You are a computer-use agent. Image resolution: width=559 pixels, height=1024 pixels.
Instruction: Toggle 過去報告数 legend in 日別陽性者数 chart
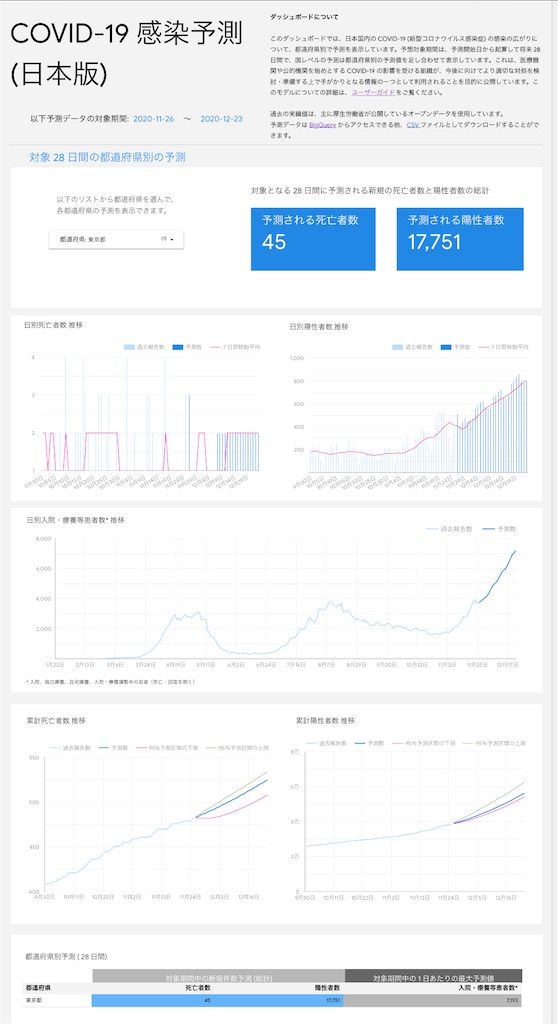point(412,347)
